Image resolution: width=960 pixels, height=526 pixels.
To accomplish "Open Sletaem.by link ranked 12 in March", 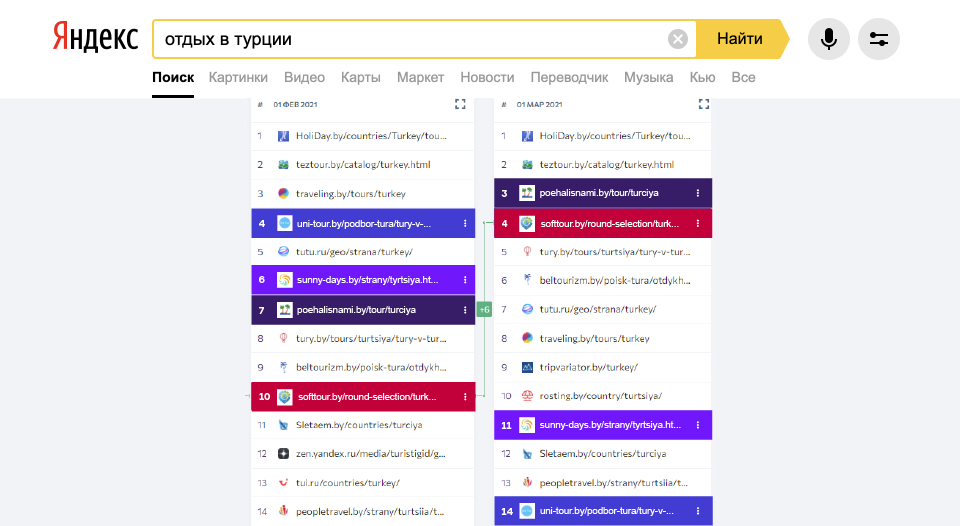I will (602, 454).
